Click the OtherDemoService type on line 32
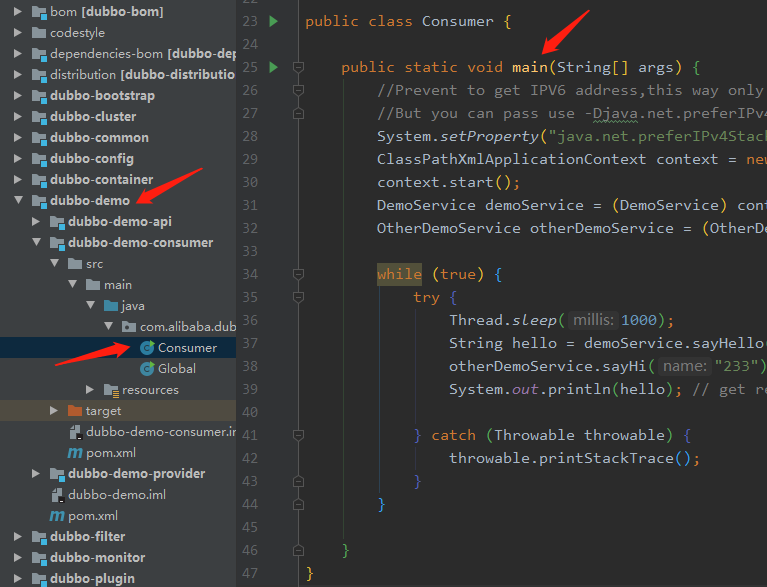This screenshot has height=587, width=767. (449, 228)
